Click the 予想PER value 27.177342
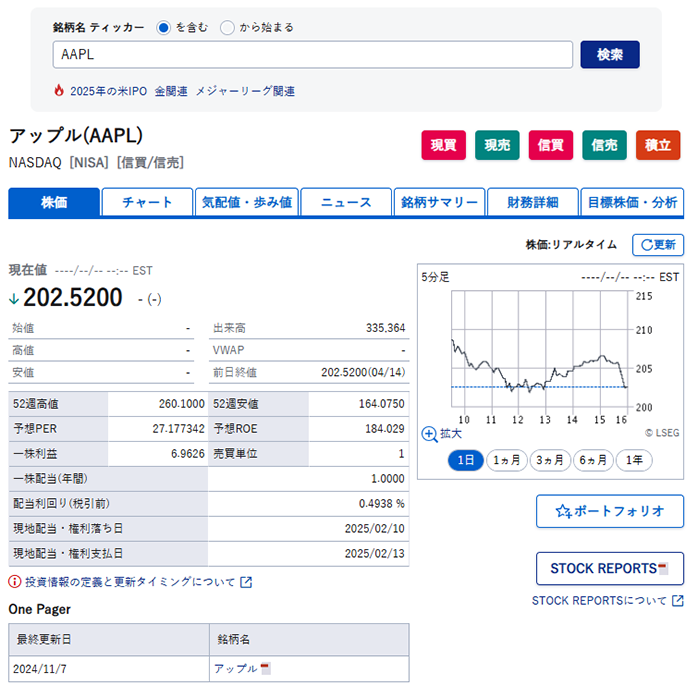The height and width of the screenshot is (691, 690). [178, 429]
